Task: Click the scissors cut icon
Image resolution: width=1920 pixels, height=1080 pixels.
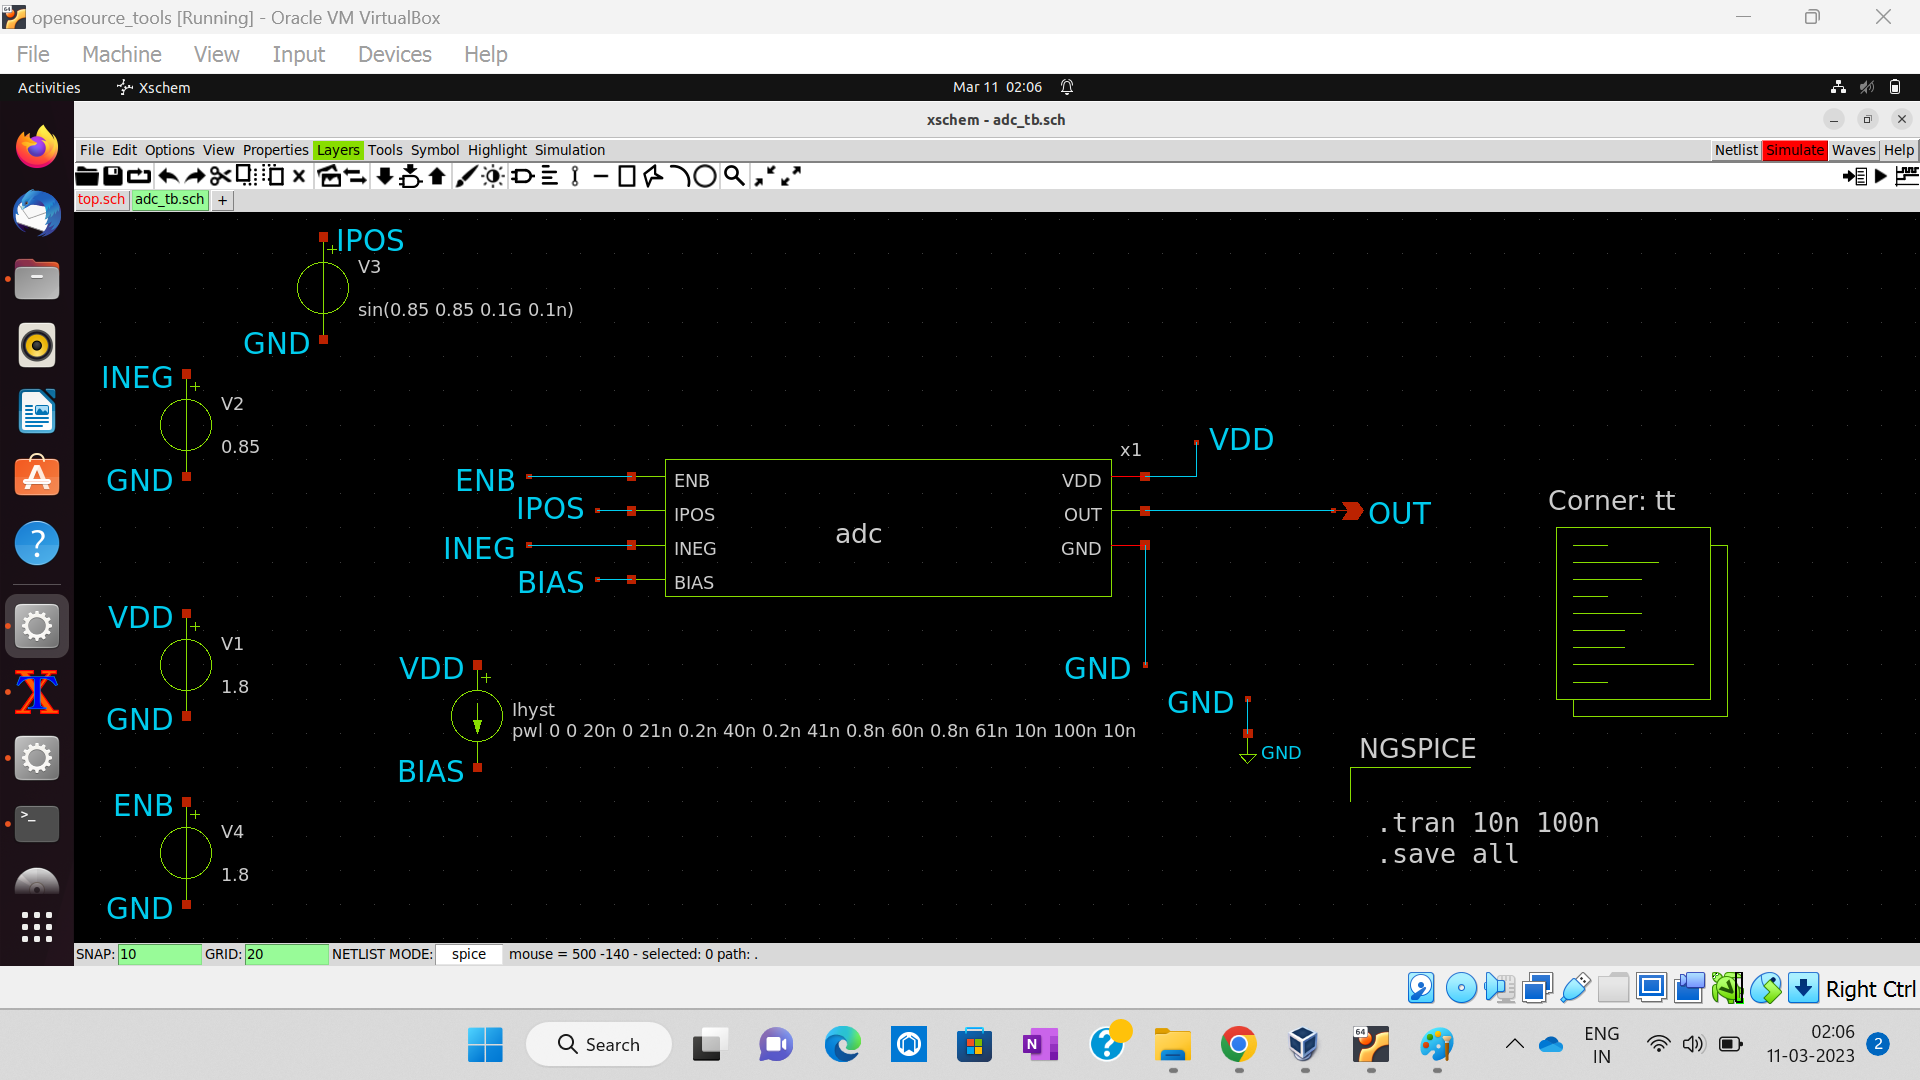Action: [220, 176]
